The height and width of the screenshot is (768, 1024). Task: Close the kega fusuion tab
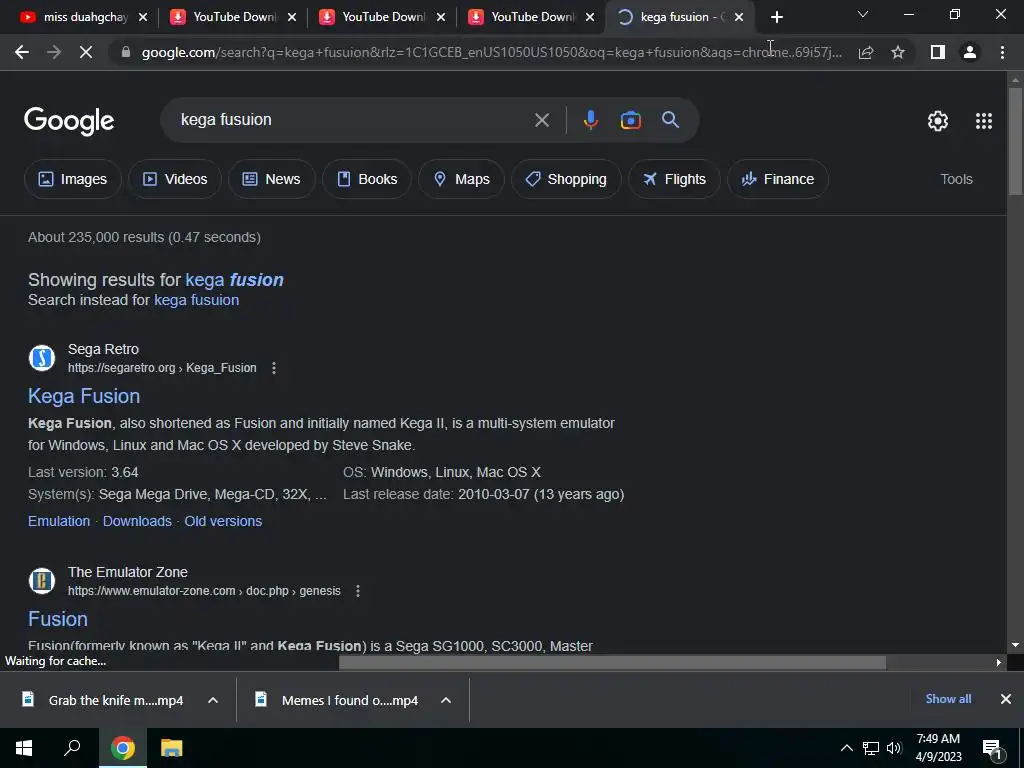[x=739, y=18]
